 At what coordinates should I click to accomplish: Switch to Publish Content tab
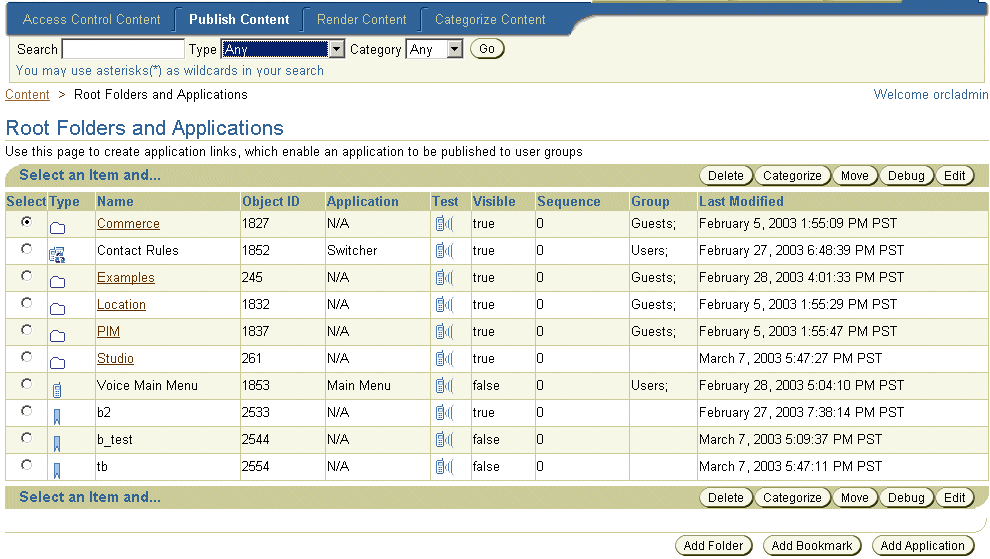pos(239,20)
